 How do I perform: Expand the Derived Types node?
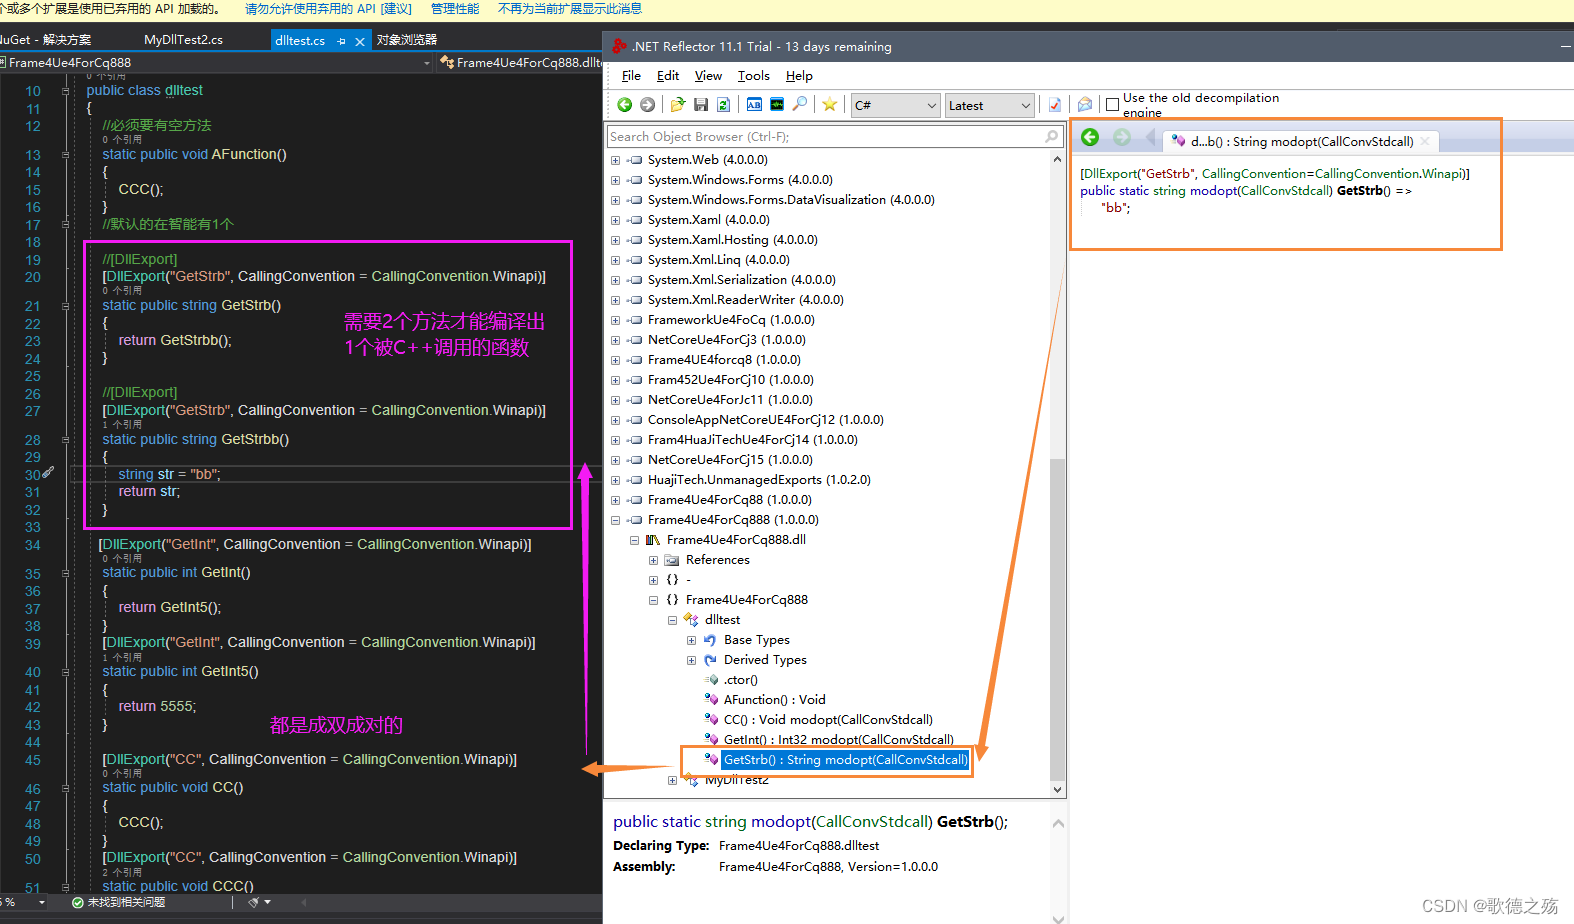click(x=691, y=660)
